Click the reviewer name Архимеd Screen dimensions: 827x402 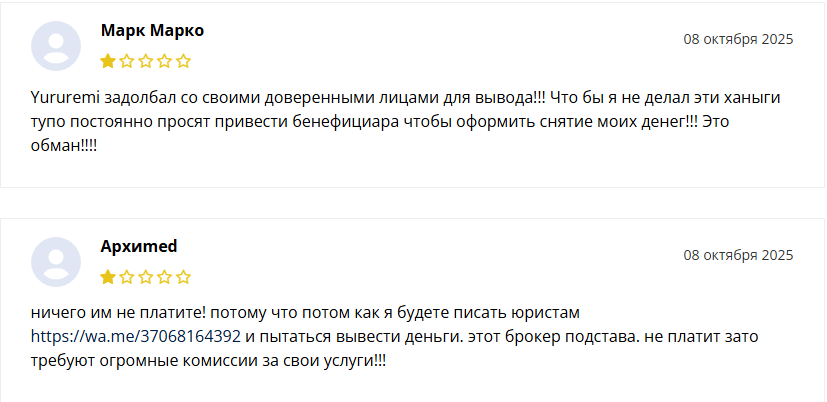click(139, 247)
